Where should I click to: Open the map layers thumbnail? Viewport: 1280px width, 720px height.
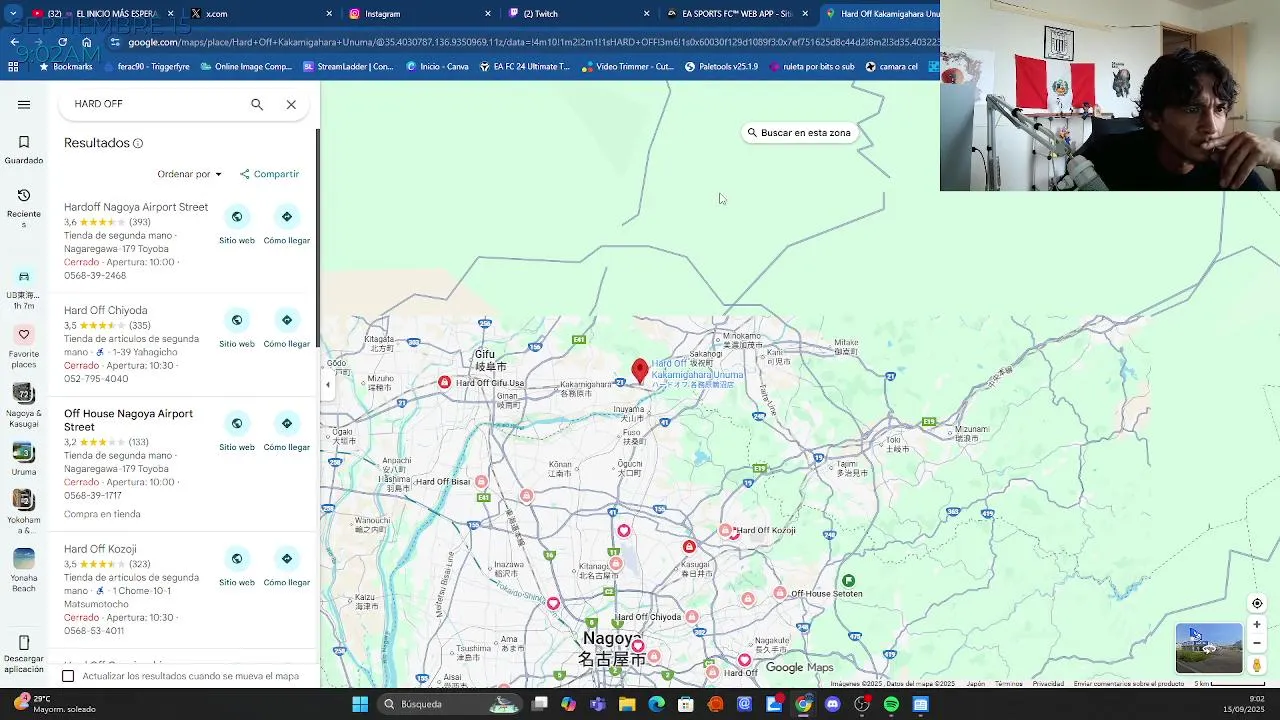tap(1209, 648)
